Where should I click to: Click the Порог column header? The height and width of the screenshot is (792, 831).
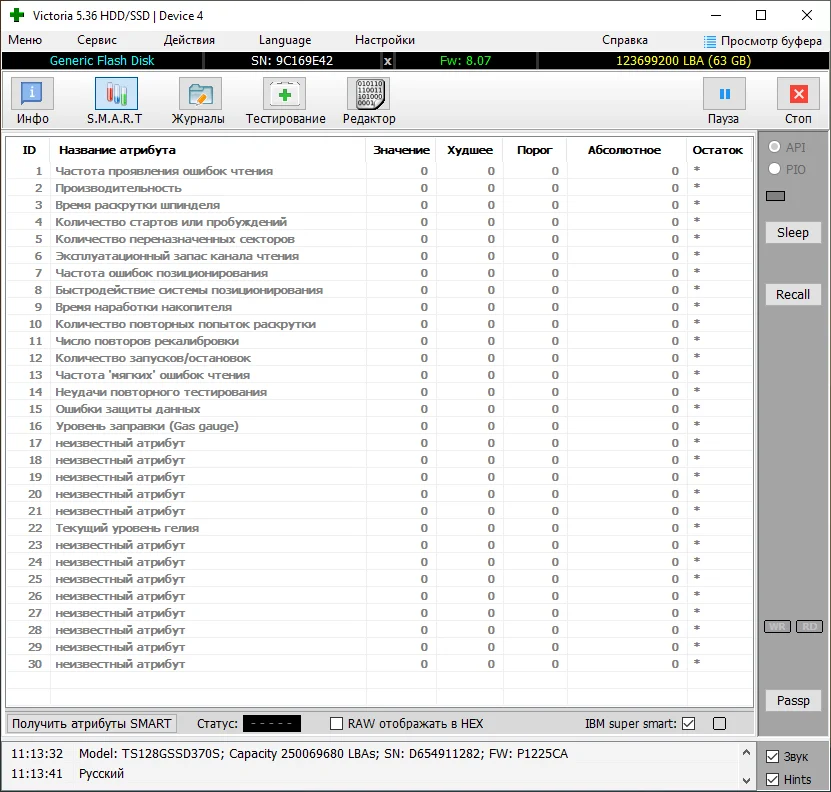(x=535, y=150)
